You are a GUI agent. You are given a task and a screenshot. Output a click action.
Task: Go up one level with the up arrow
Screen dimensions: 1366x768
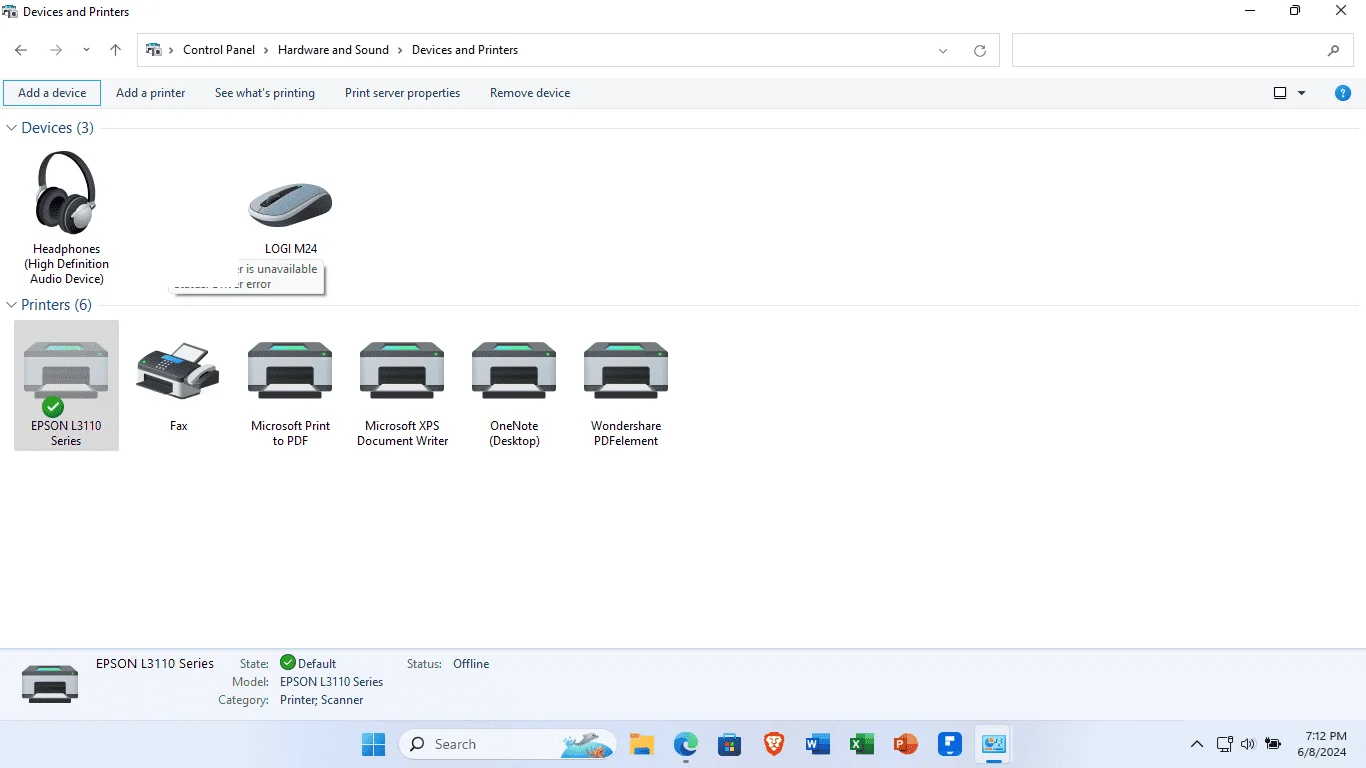(115, 50)
